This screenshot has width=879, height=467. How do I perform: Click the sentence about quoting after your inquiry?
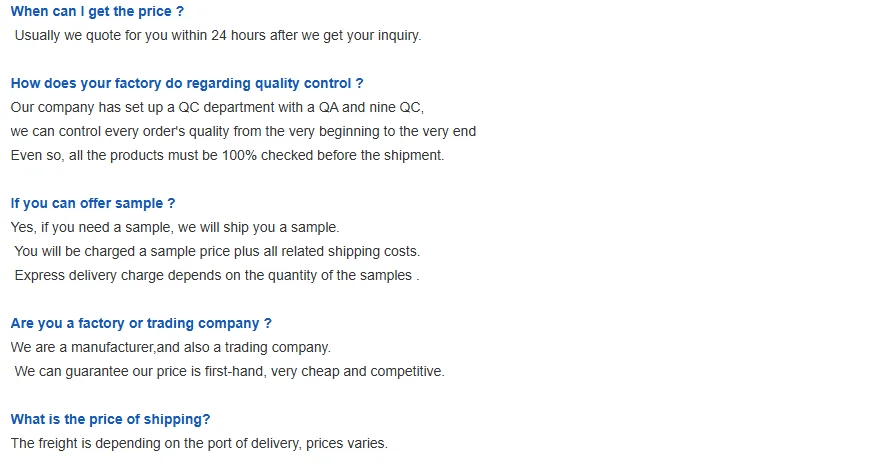(x=218, y=35)
